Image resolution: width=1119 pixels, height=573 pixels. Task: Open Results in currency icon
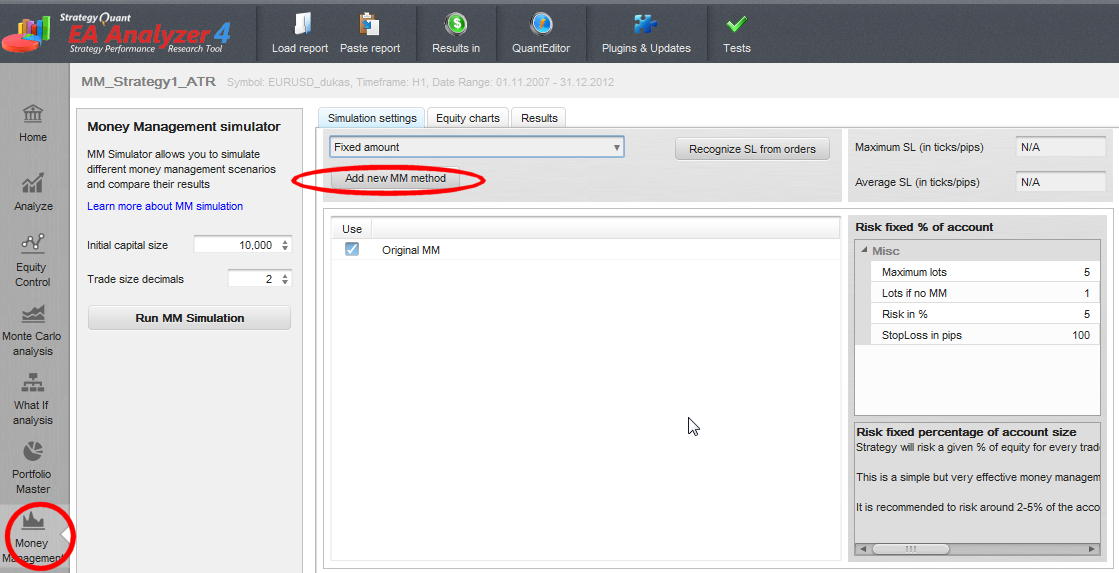(456, 24)
